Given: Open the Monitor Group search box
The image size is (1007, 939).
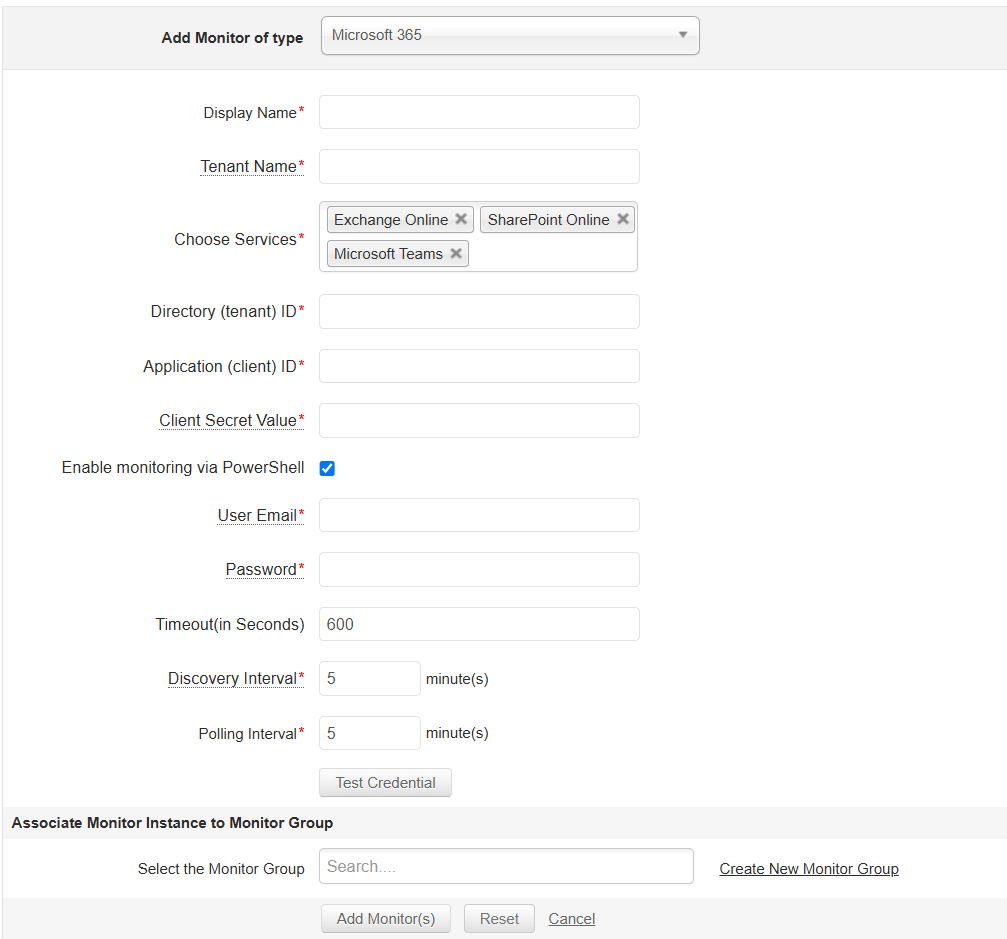Looking at the screenshot, I should pos(506,867).
